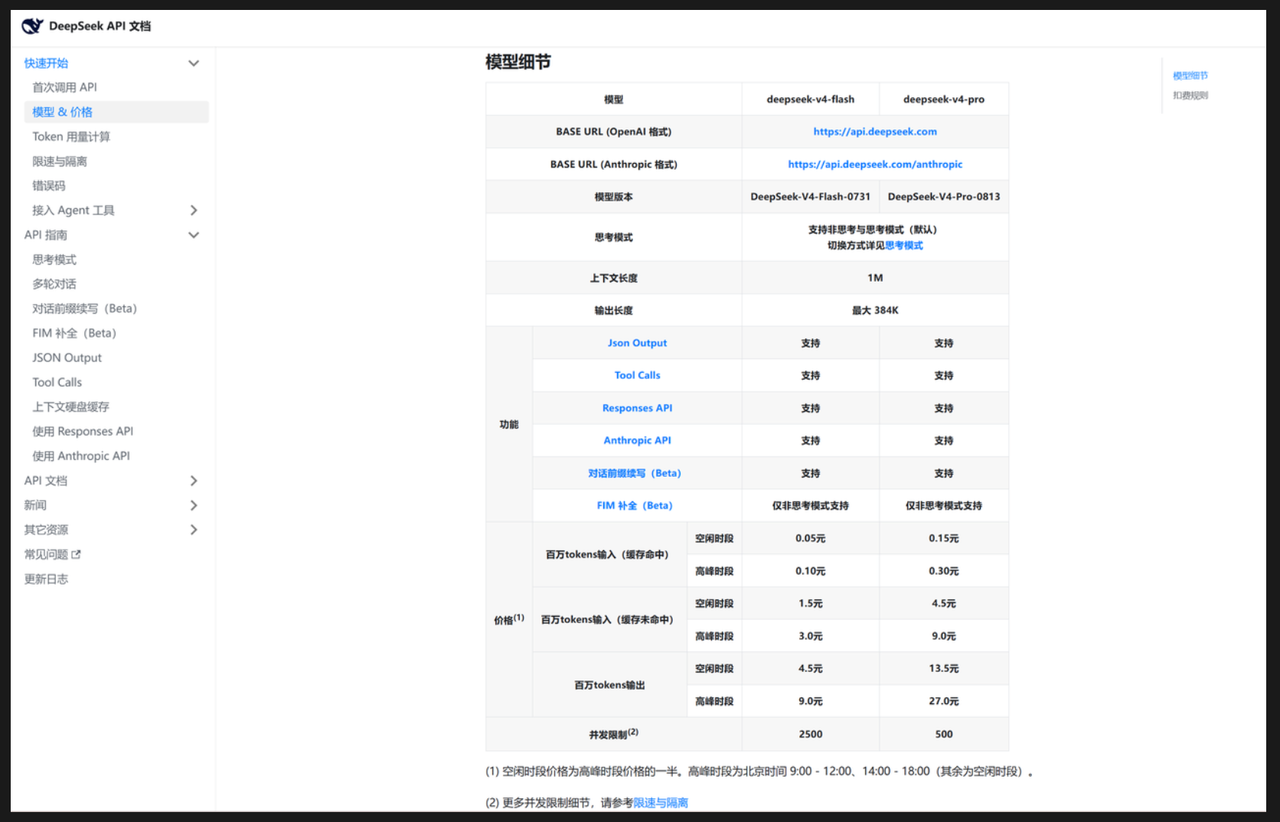1280x822 pixels.
Task: Open the api.deepseek.com/anthropic URL link
Action: click(875, 164)
